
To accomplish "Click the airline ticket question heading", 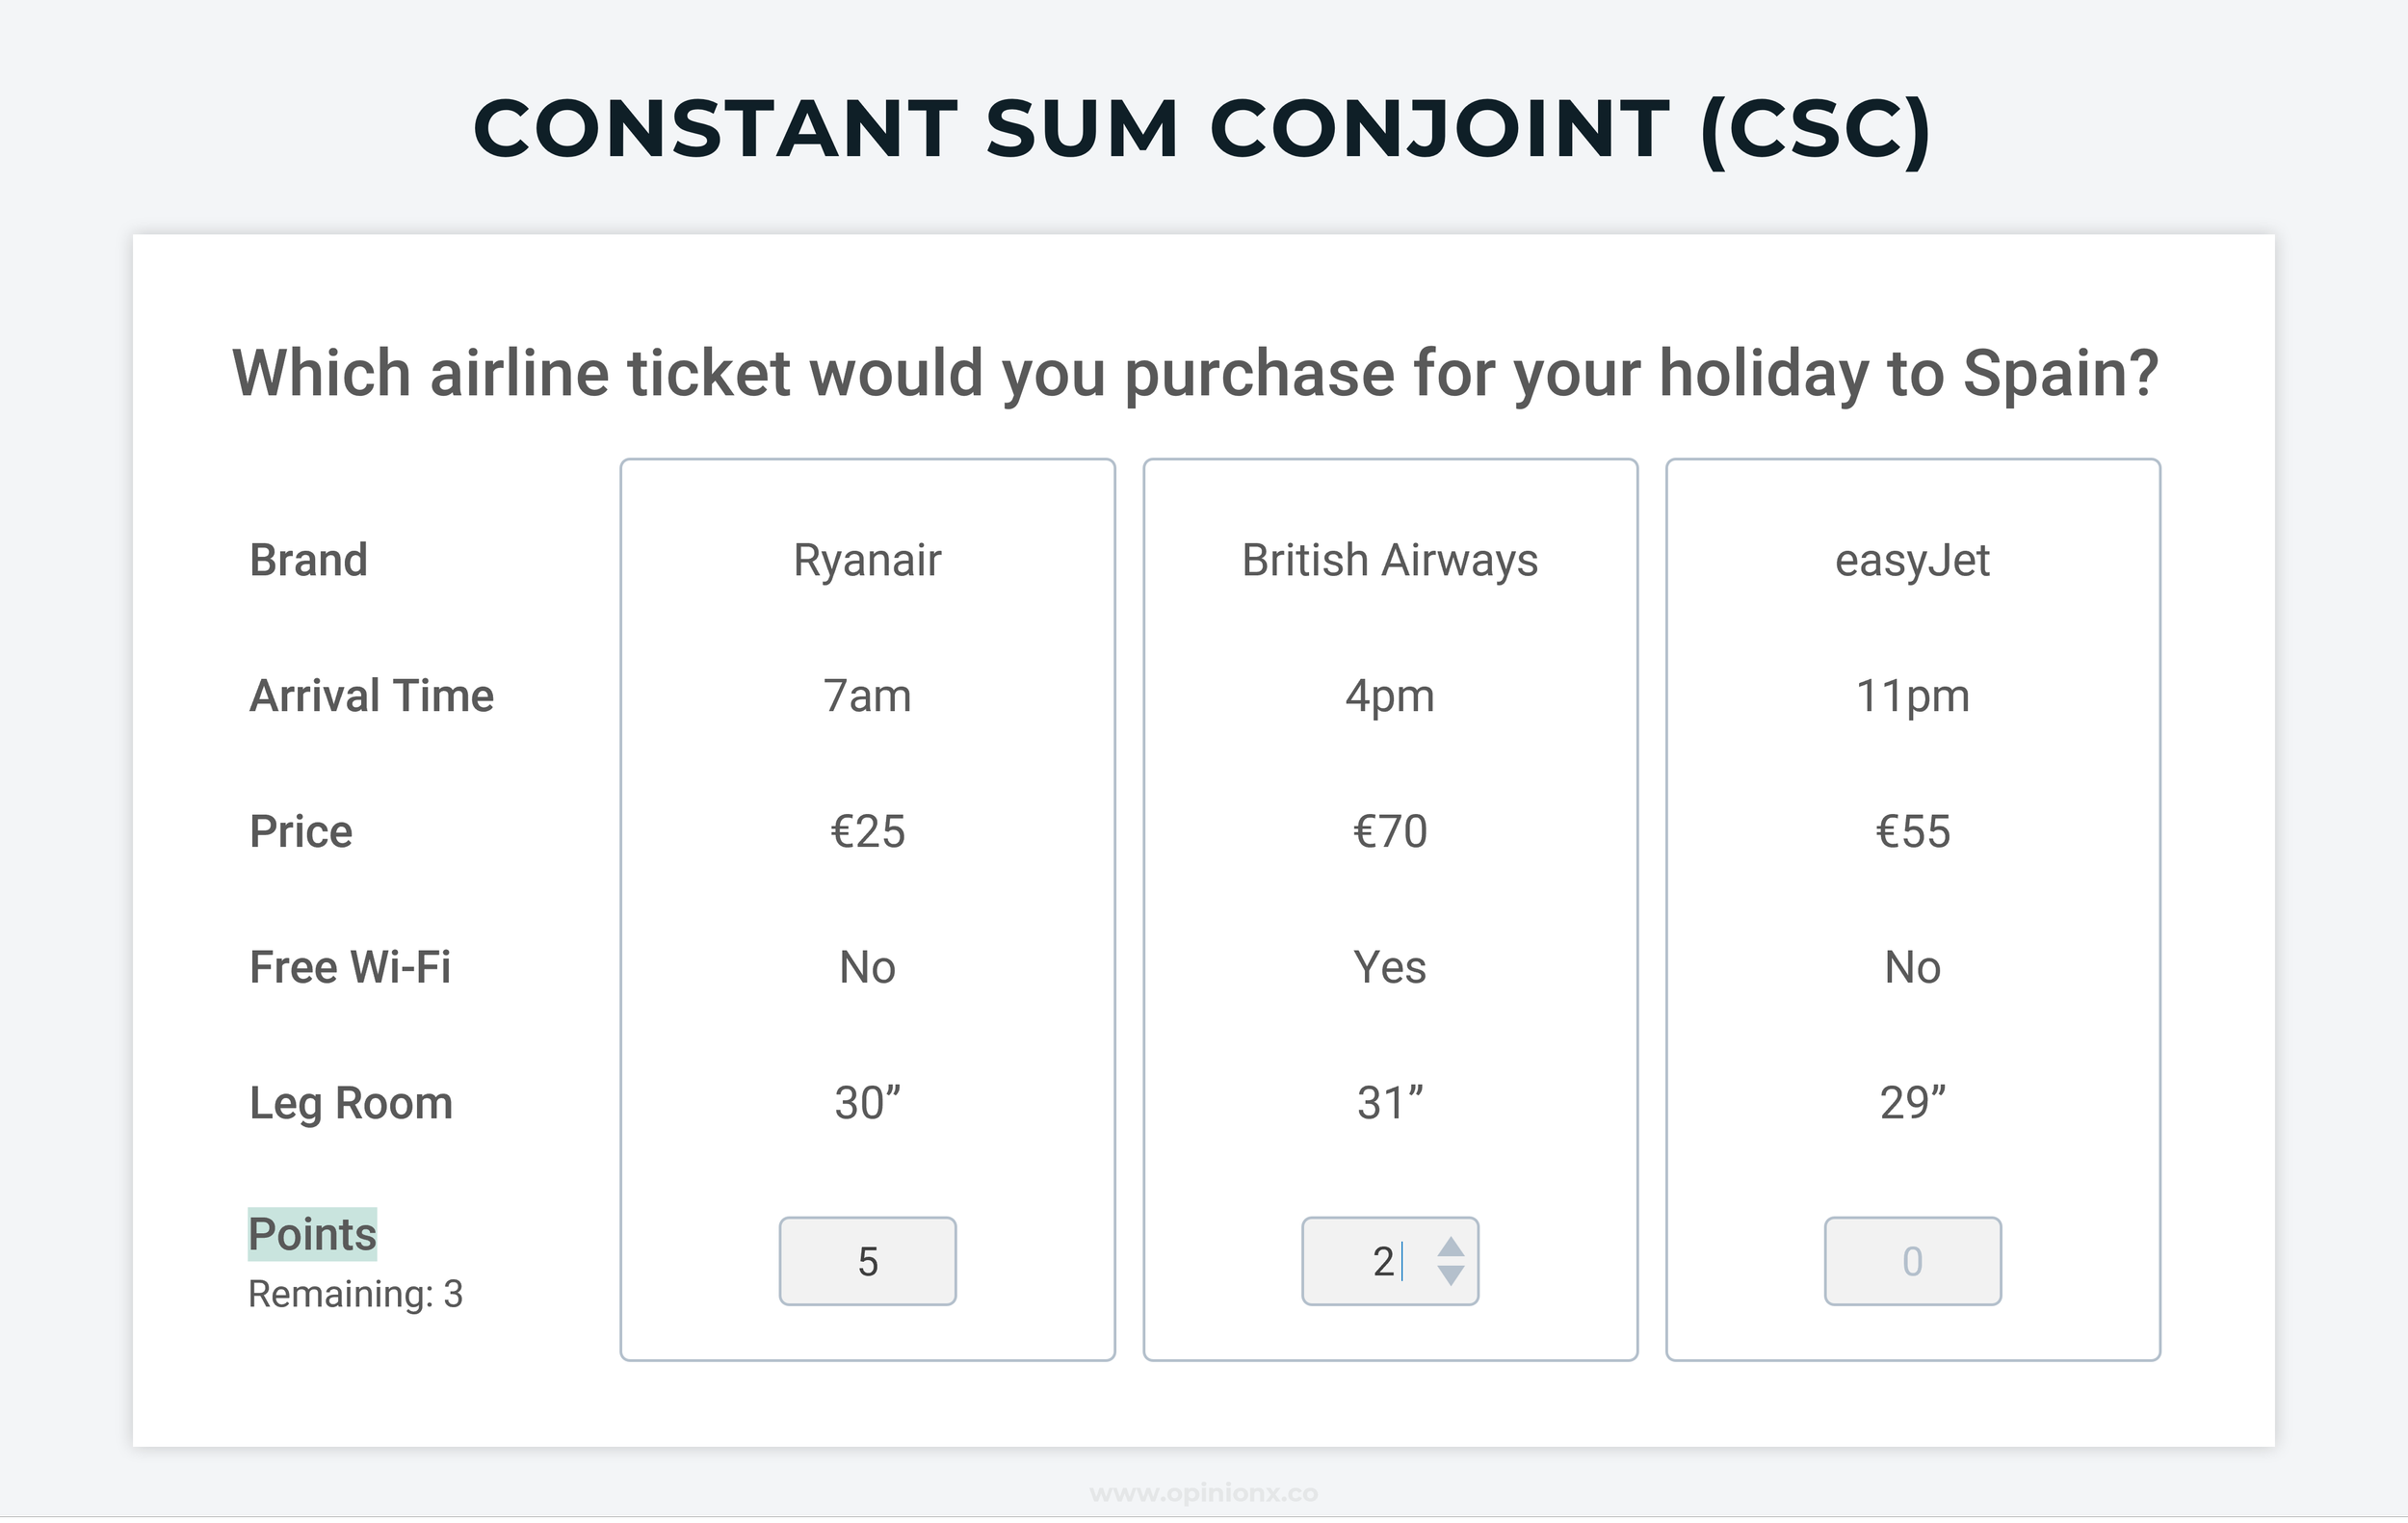I will pos(1195,374).
